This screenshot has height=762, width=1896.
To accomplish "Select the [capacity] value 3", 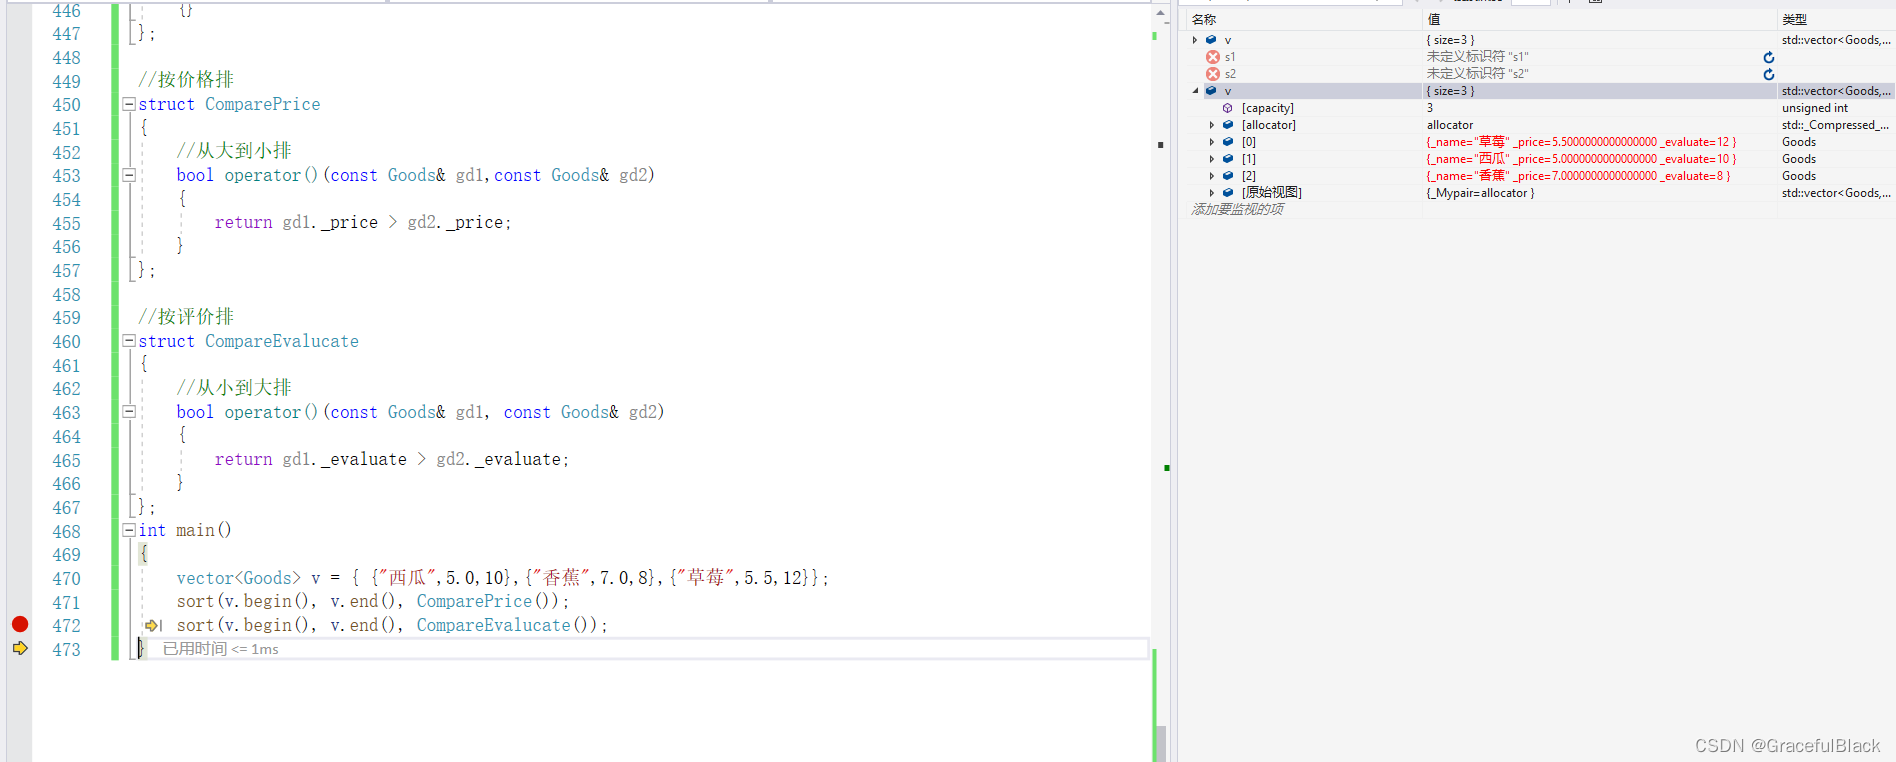I will click(1430, 108).
